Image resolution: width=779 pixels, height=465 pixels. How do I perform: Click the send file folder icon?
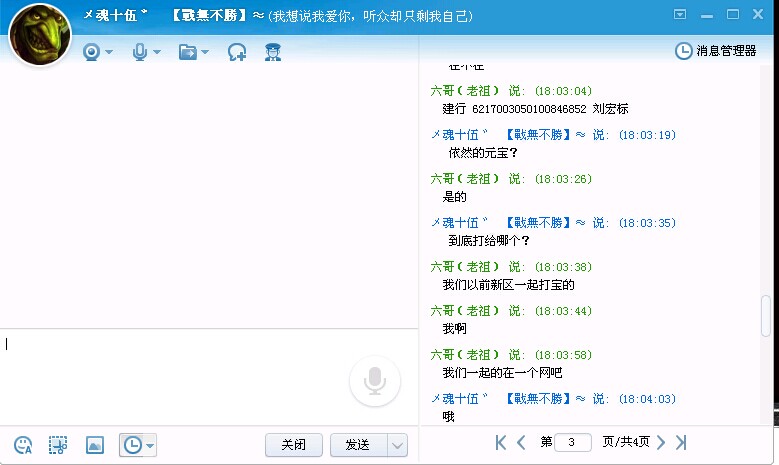coord(187,52)
